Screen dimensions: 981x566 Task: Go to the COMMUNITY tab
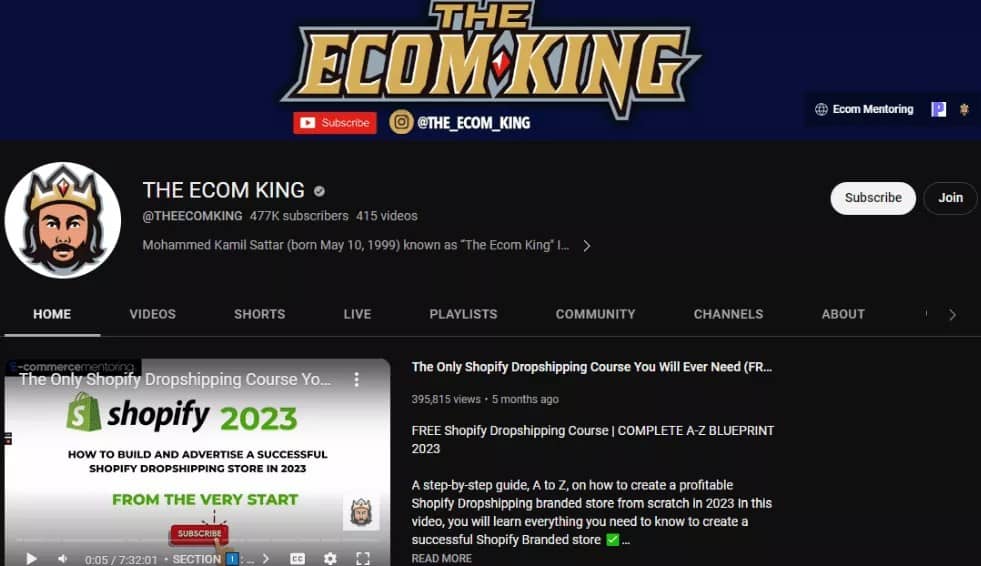(596, 314)
